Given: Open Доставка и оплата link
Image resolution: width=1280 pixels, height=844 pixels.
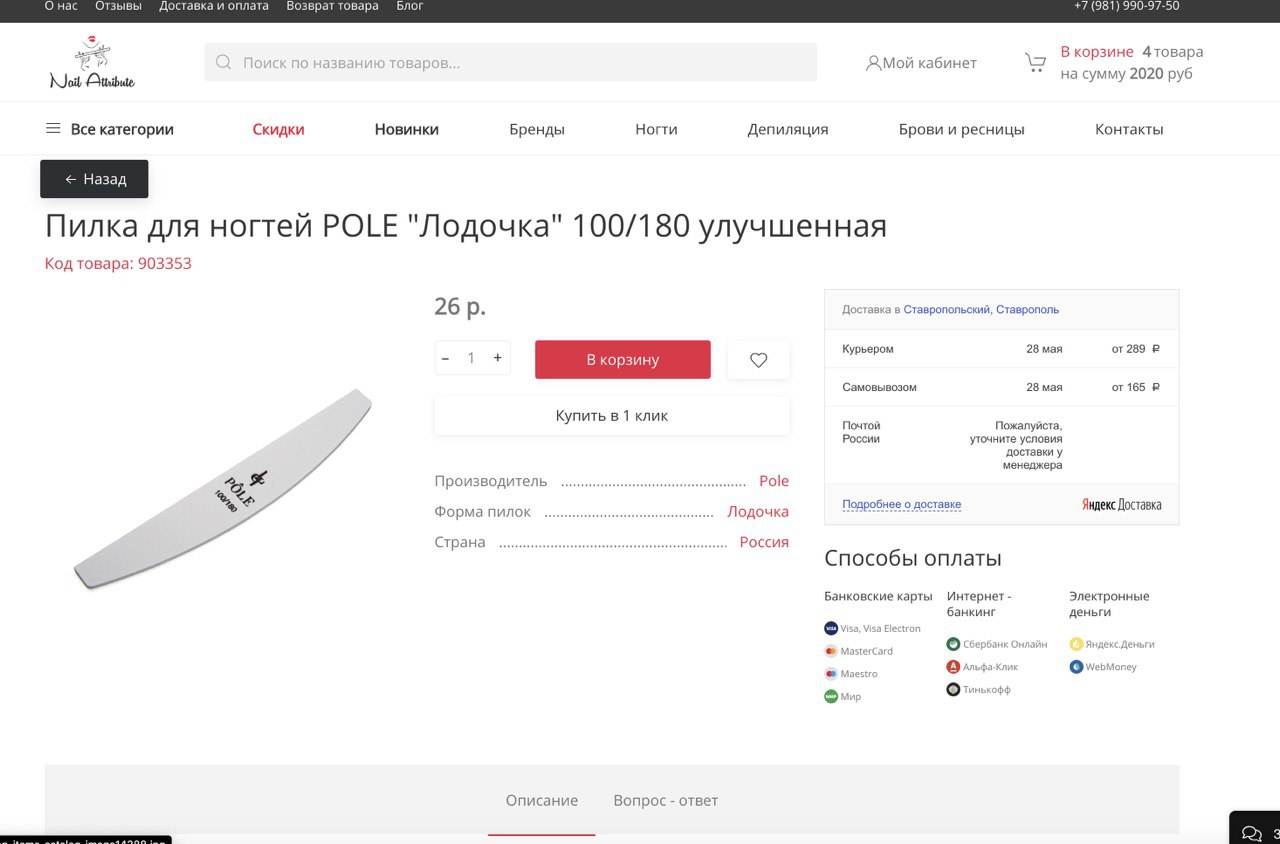Looking at the screenshot, I should point(214,6).
